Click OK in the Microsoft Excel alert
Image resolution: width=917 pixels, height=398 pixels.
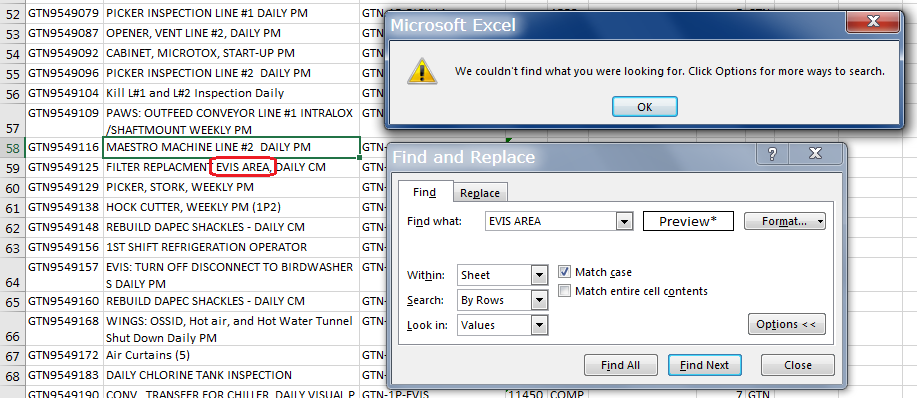[644, 107]
